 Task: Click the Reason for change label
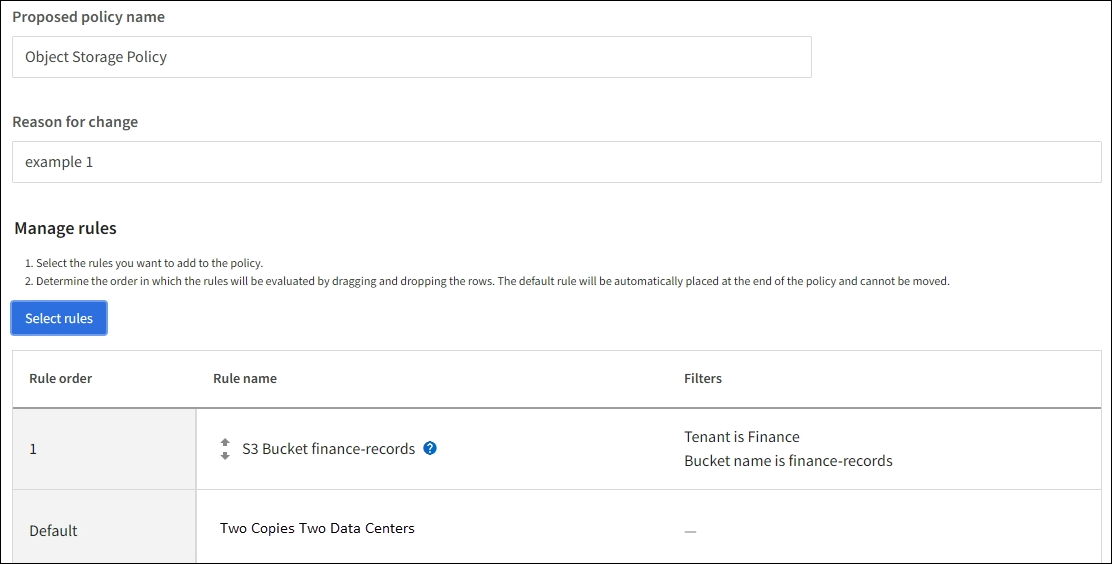[75, 122]
